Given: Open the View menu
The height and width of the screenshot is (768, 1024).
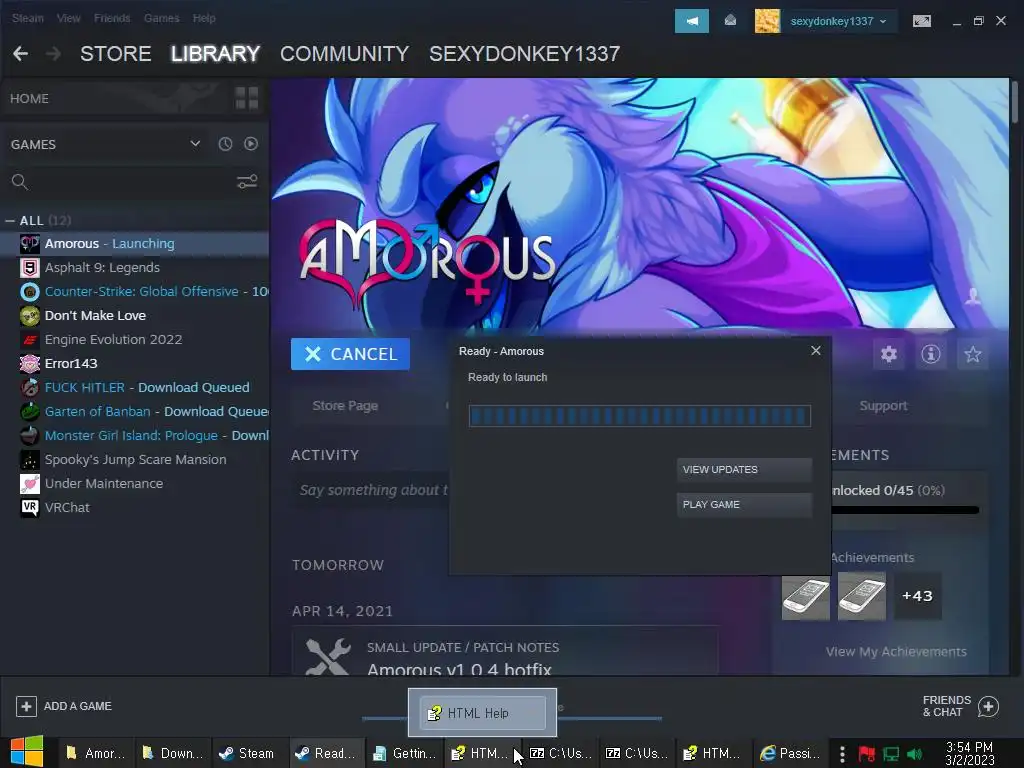Looking at the screenshot, I should (x=69, y=18).
